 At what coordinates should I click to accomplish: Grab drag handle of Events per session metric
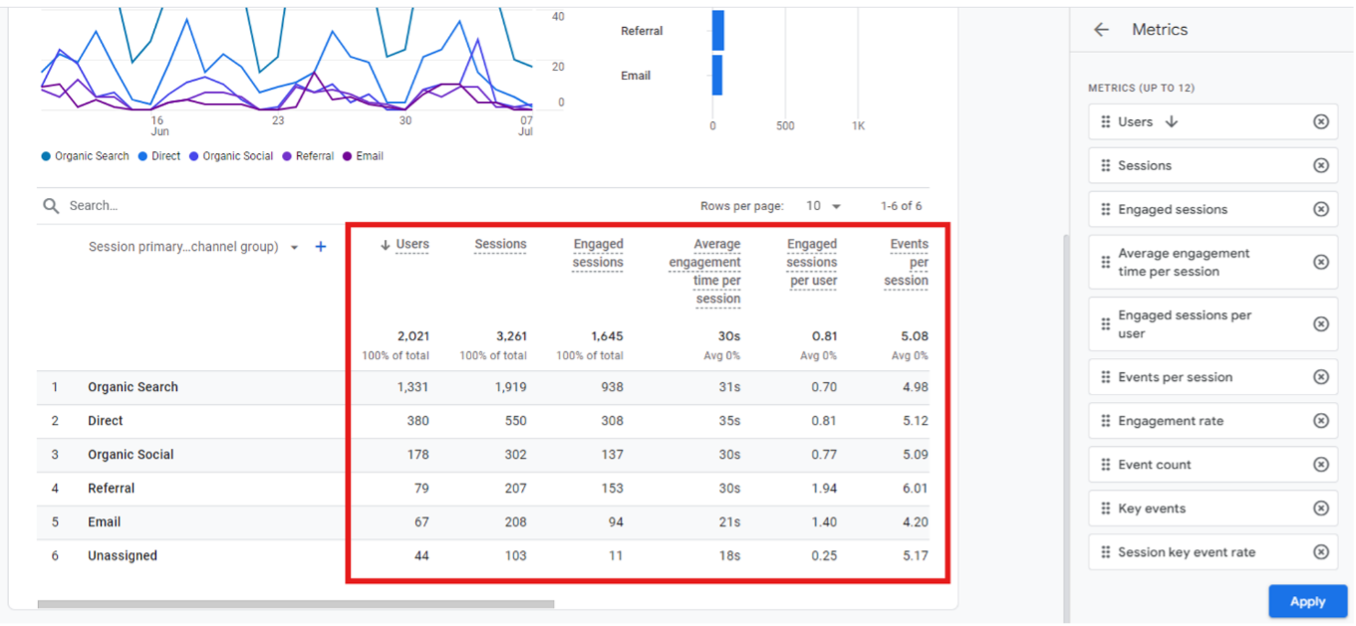[x=1105, y=377]
